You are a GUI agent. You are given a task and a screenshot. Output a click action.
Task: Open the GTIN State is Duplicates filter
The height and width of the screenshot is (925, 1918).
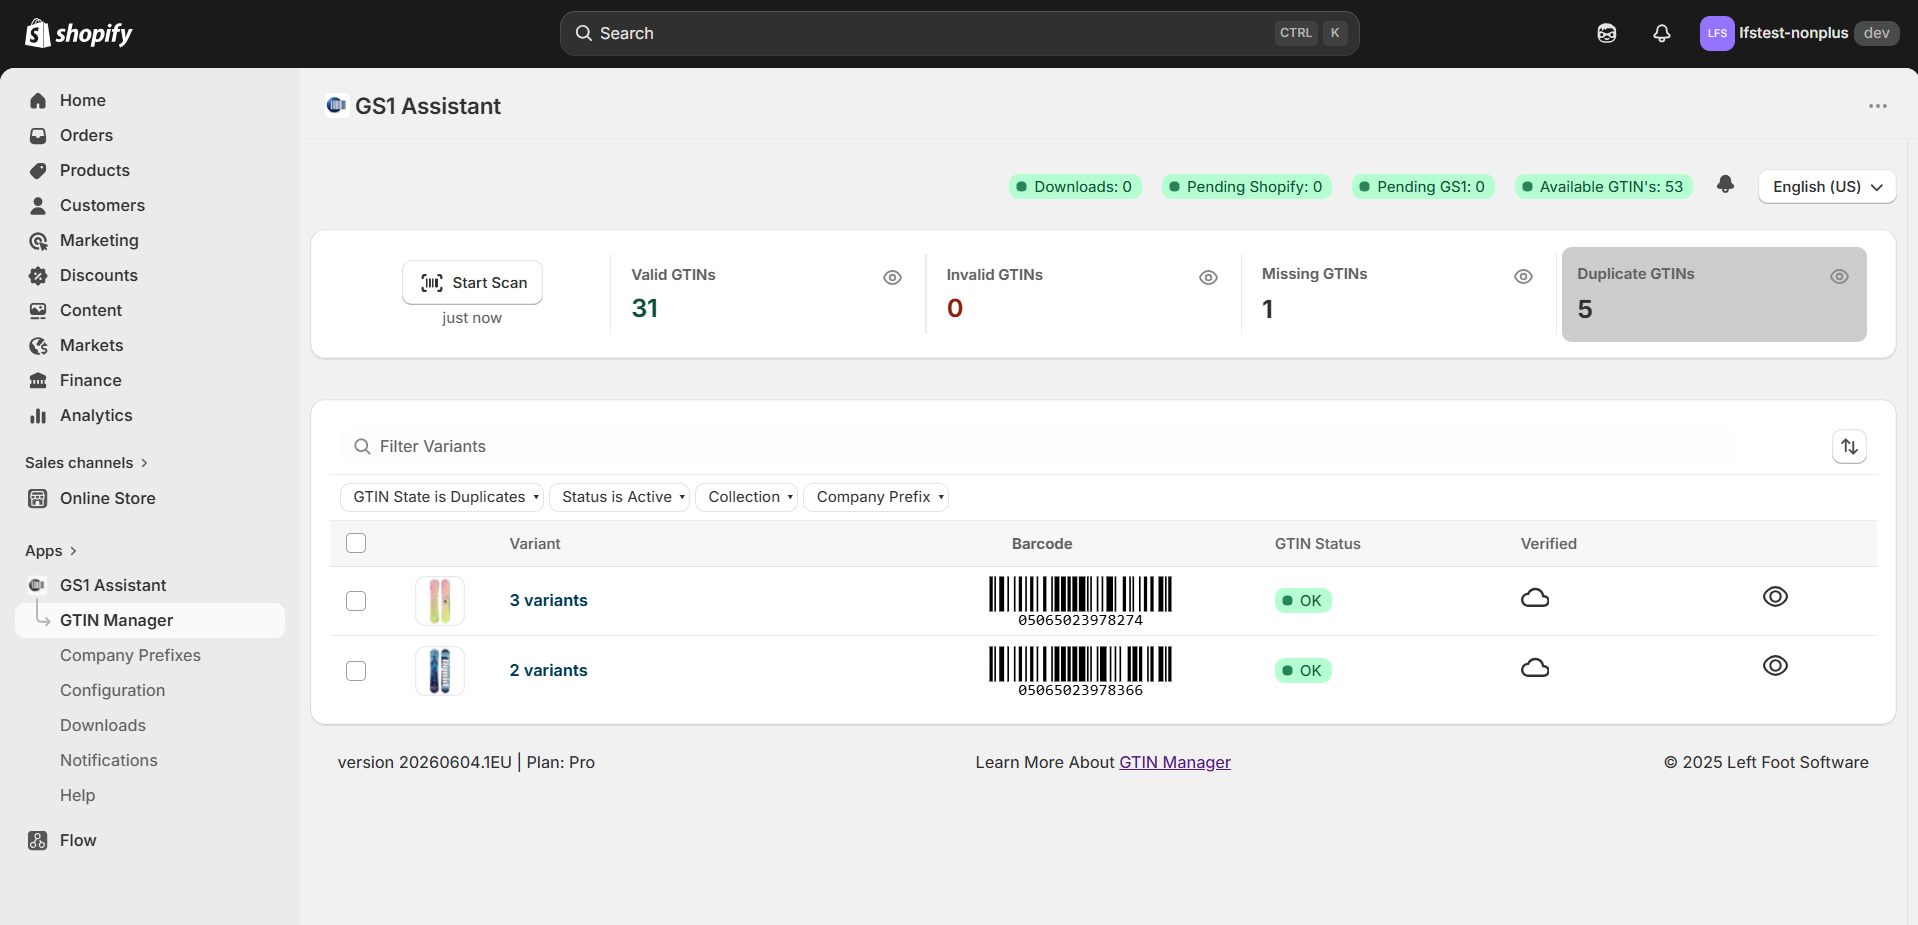(442, 497)
